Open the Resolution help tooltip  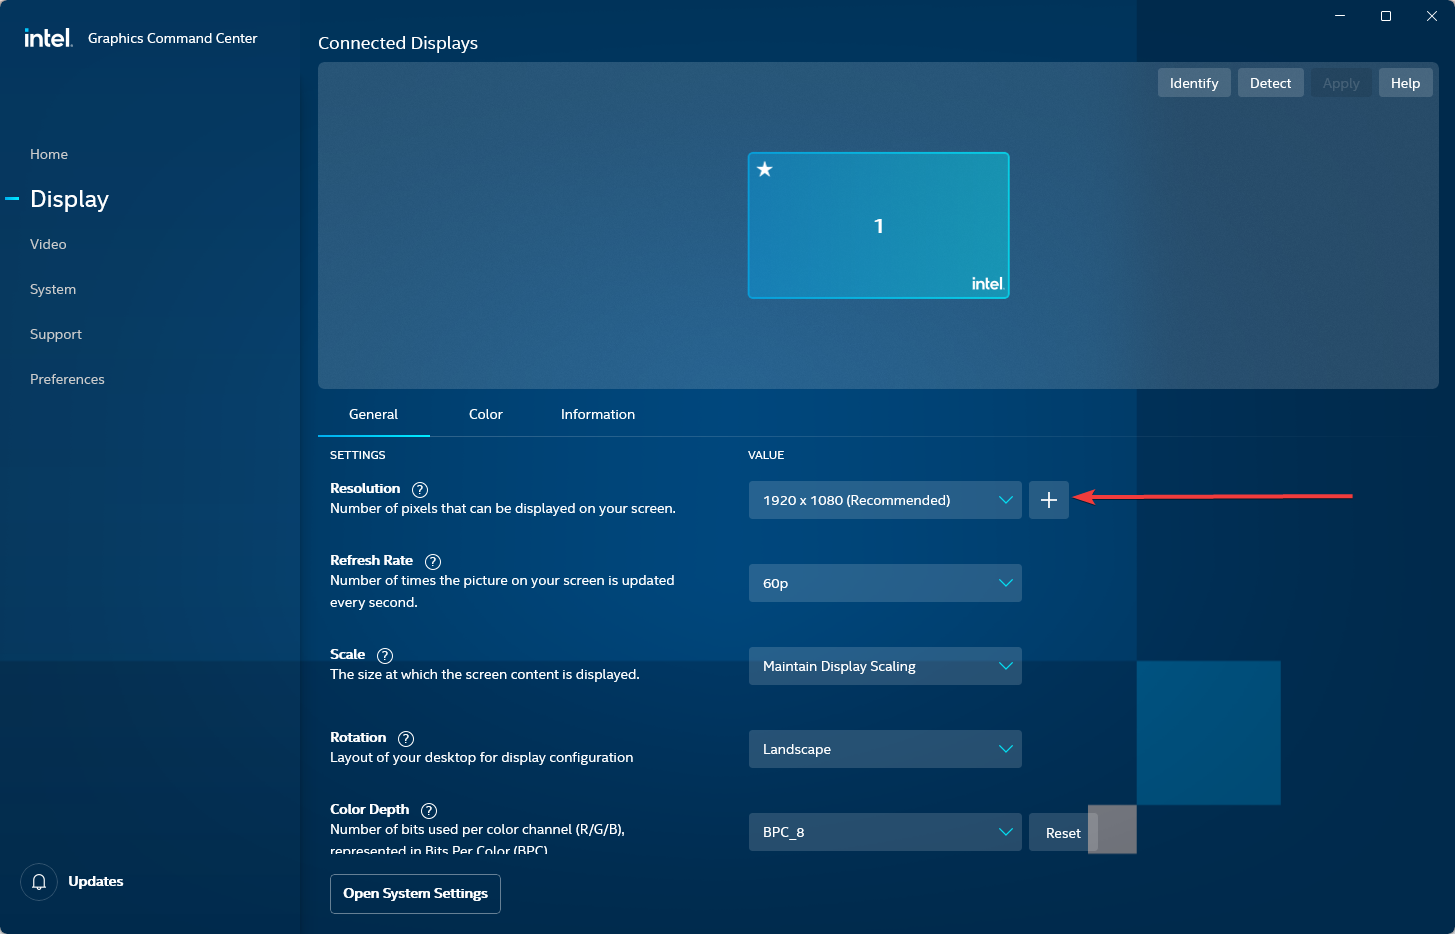(x=420, y=489)
